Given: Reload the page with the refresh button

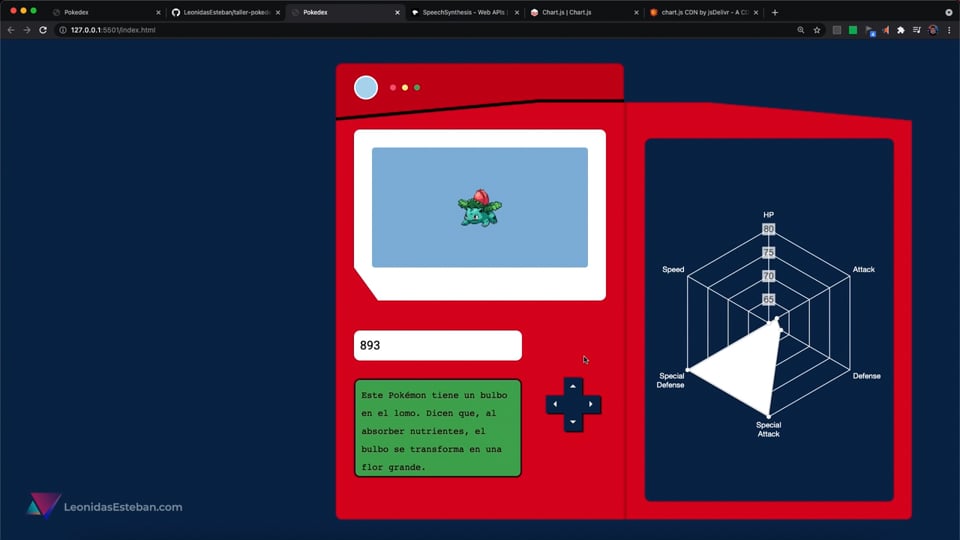Looking at the screenshot, I should coord(43,30).
